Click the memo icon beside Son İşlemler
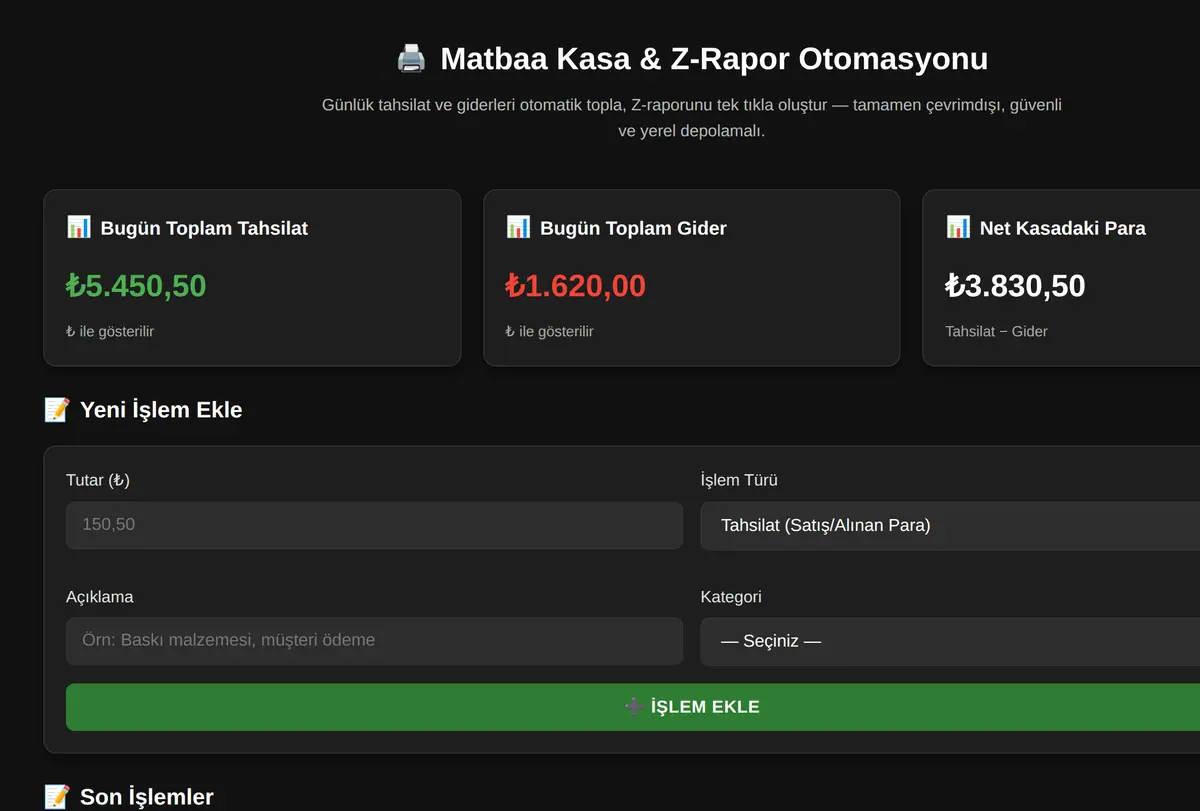 click(57, 797)
